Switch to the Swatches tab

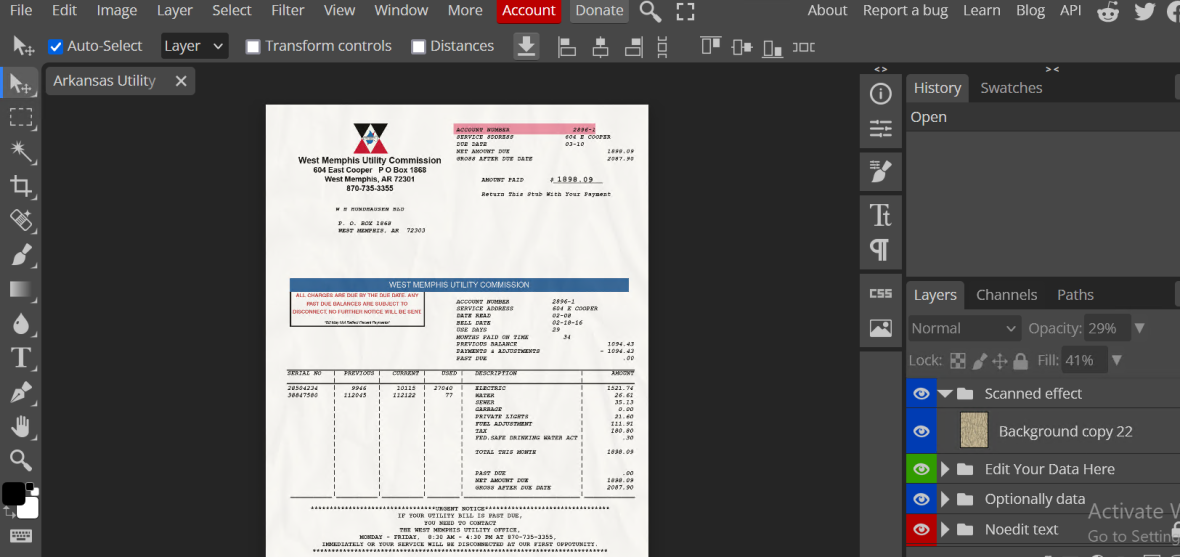point(1011,88)
